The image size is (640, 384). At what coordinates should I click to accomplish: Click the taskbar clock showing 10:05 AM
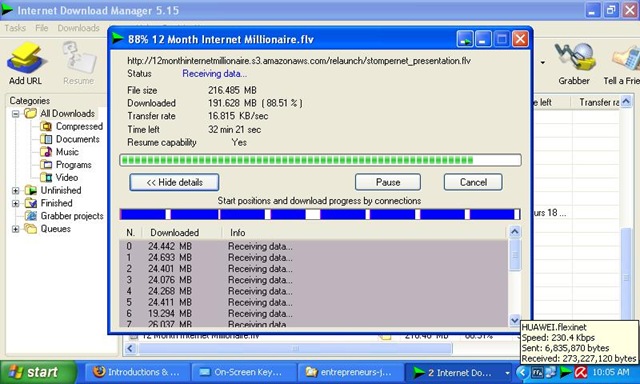[611, 372]
